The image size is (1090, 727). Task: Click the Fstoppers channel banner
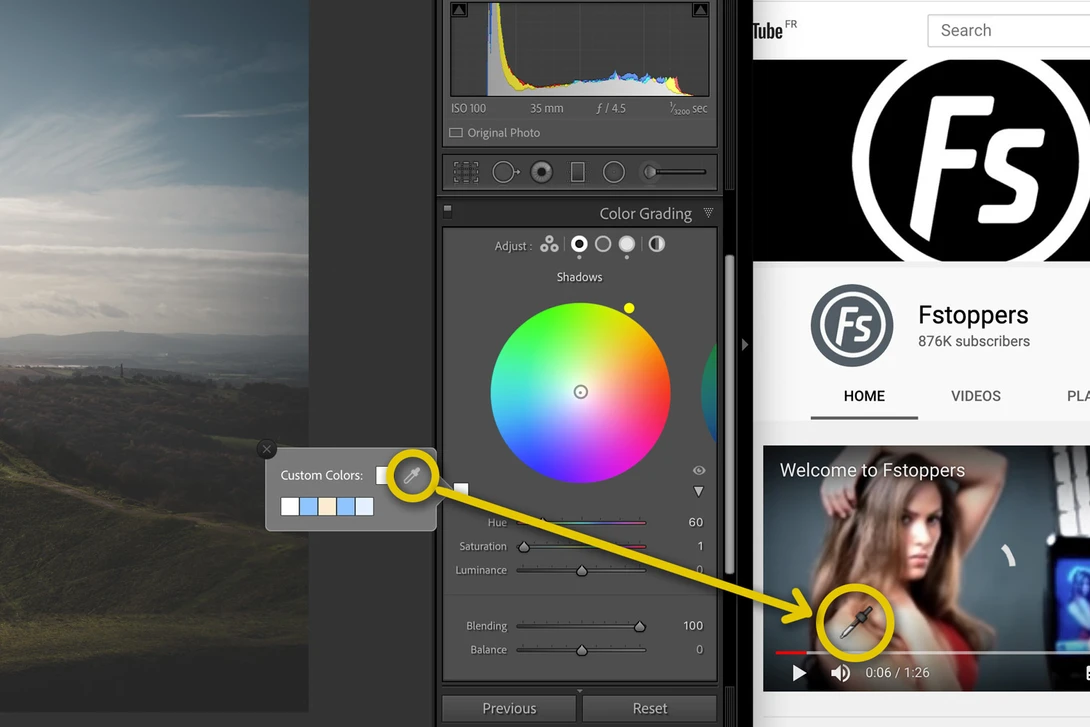(921, 161)
